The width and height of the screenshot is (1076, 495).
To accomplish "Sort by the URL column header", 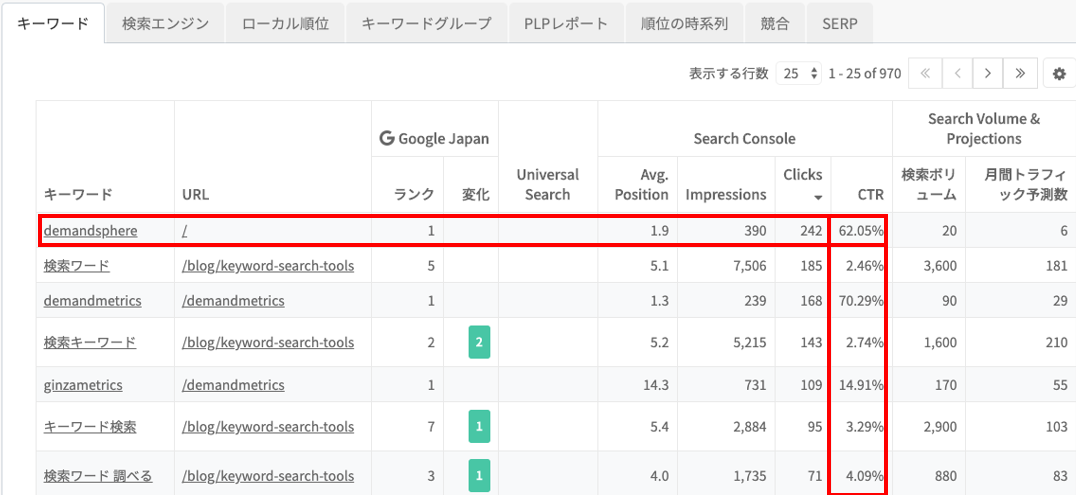I will click(196, 194).
